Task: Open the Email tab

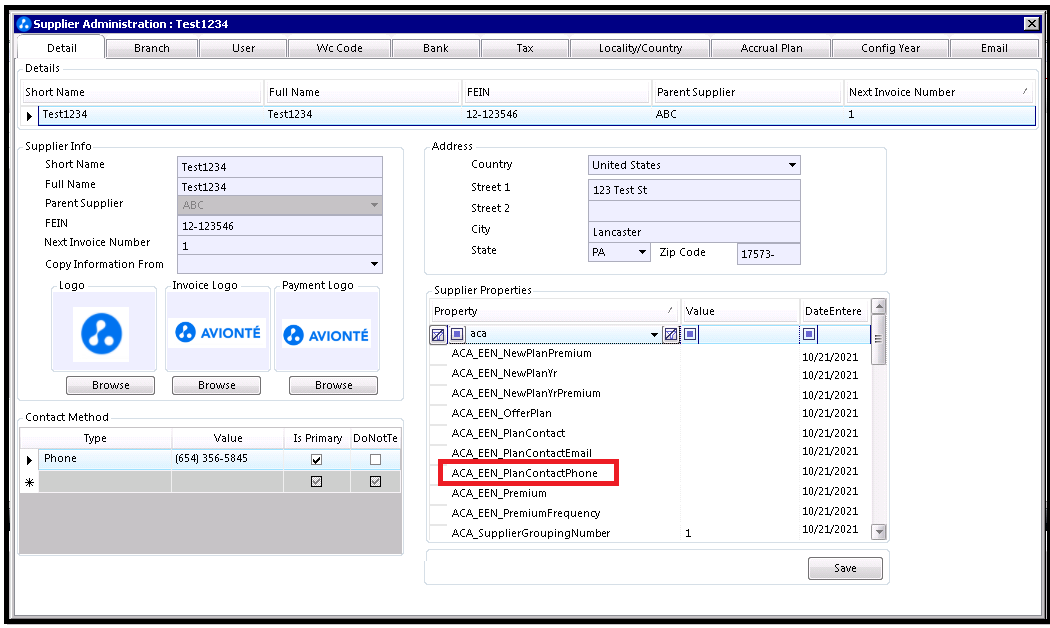Action: pyautogui.click(x=994, y=48)
